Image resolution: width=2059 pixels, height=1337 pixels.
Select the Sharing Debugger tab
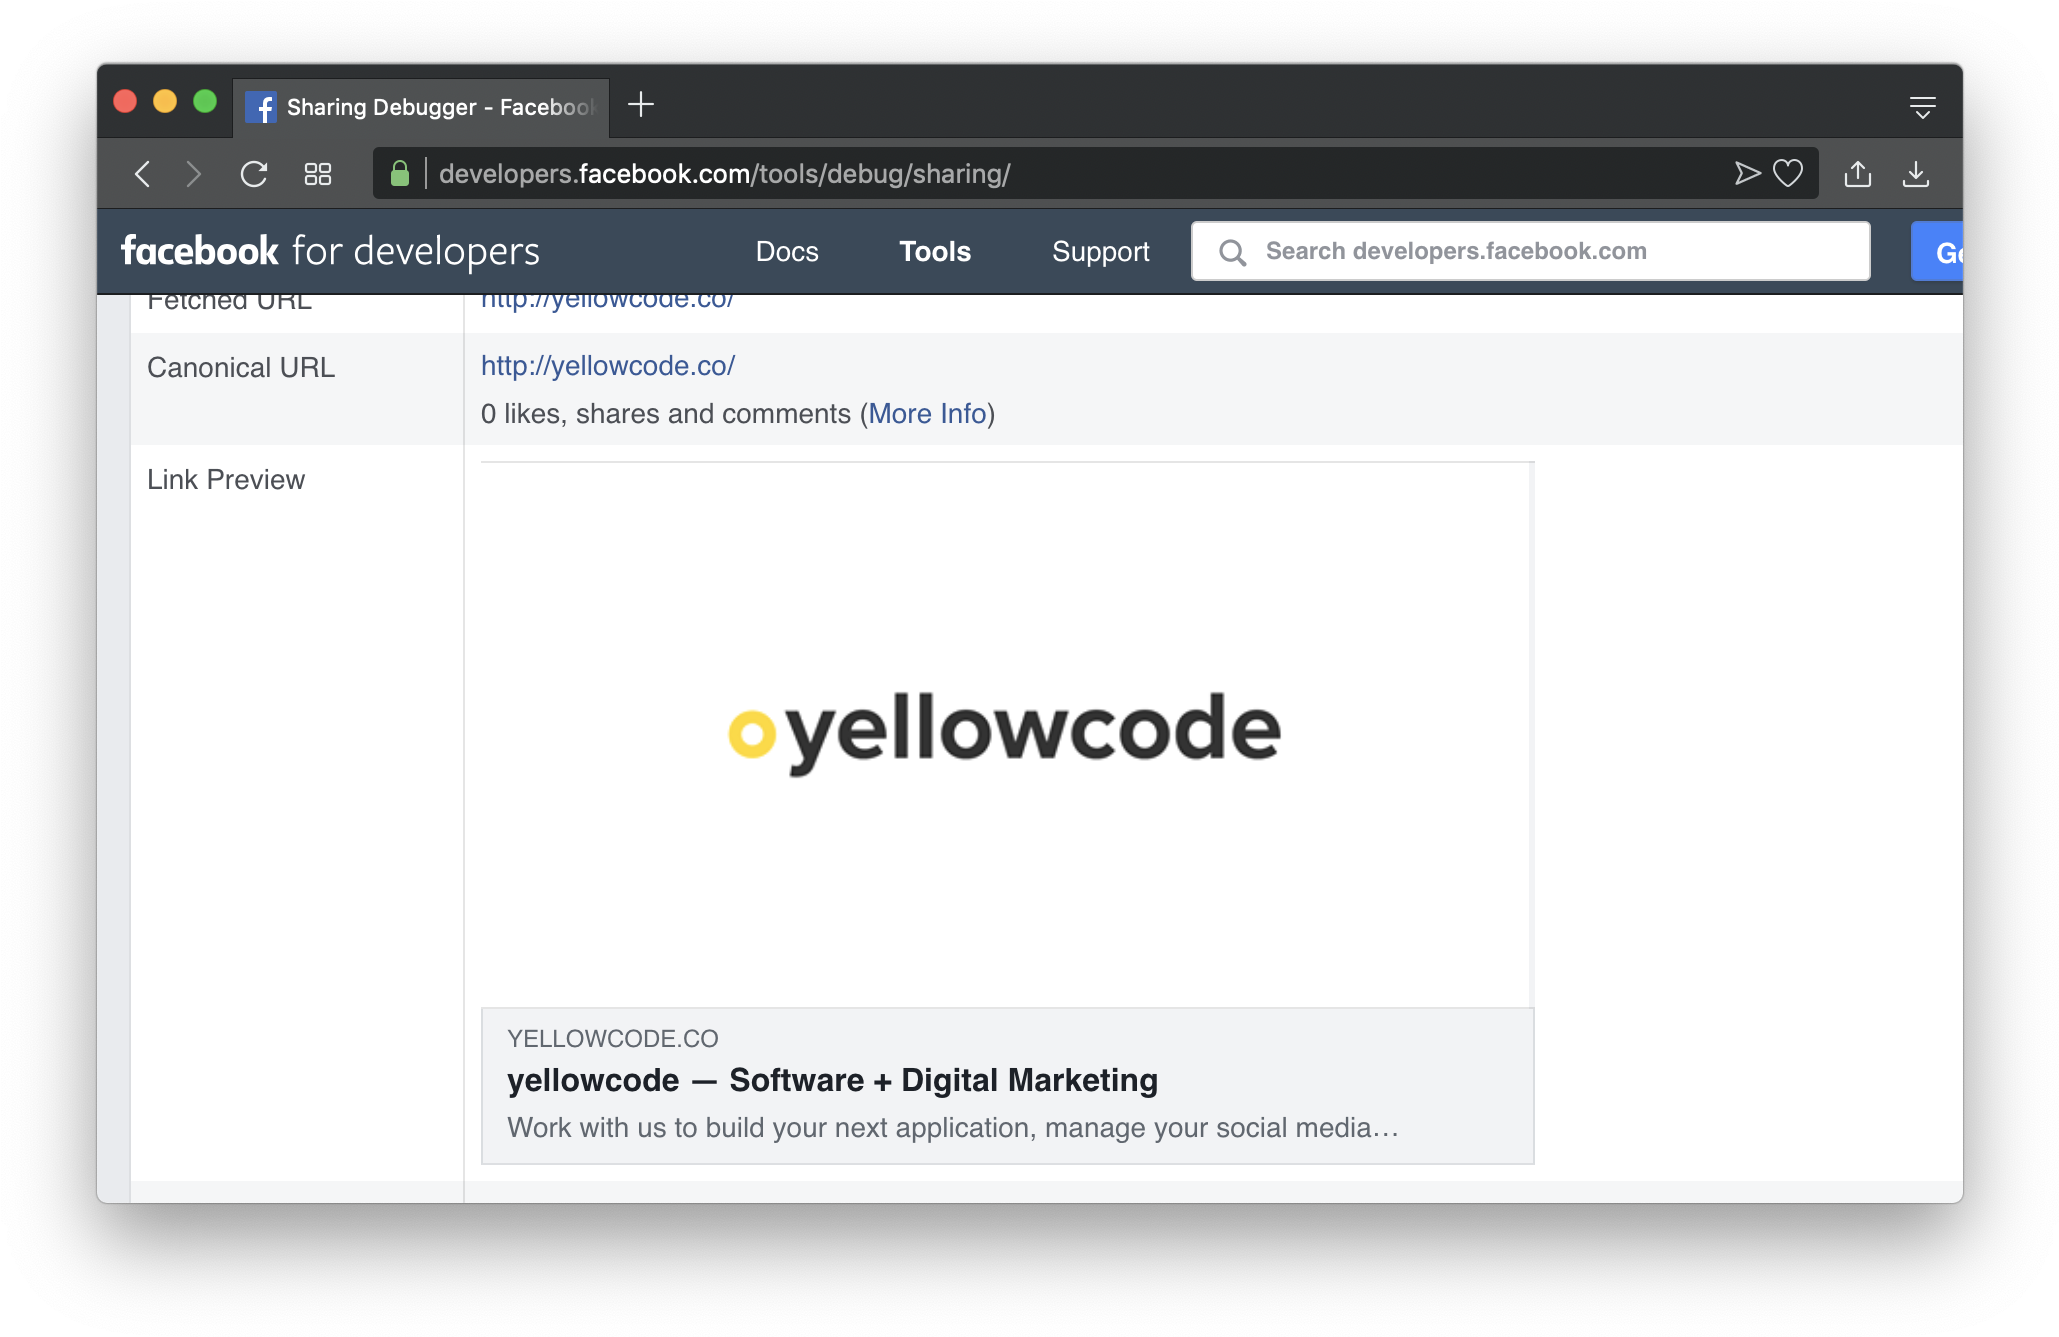tap(421, 107)
